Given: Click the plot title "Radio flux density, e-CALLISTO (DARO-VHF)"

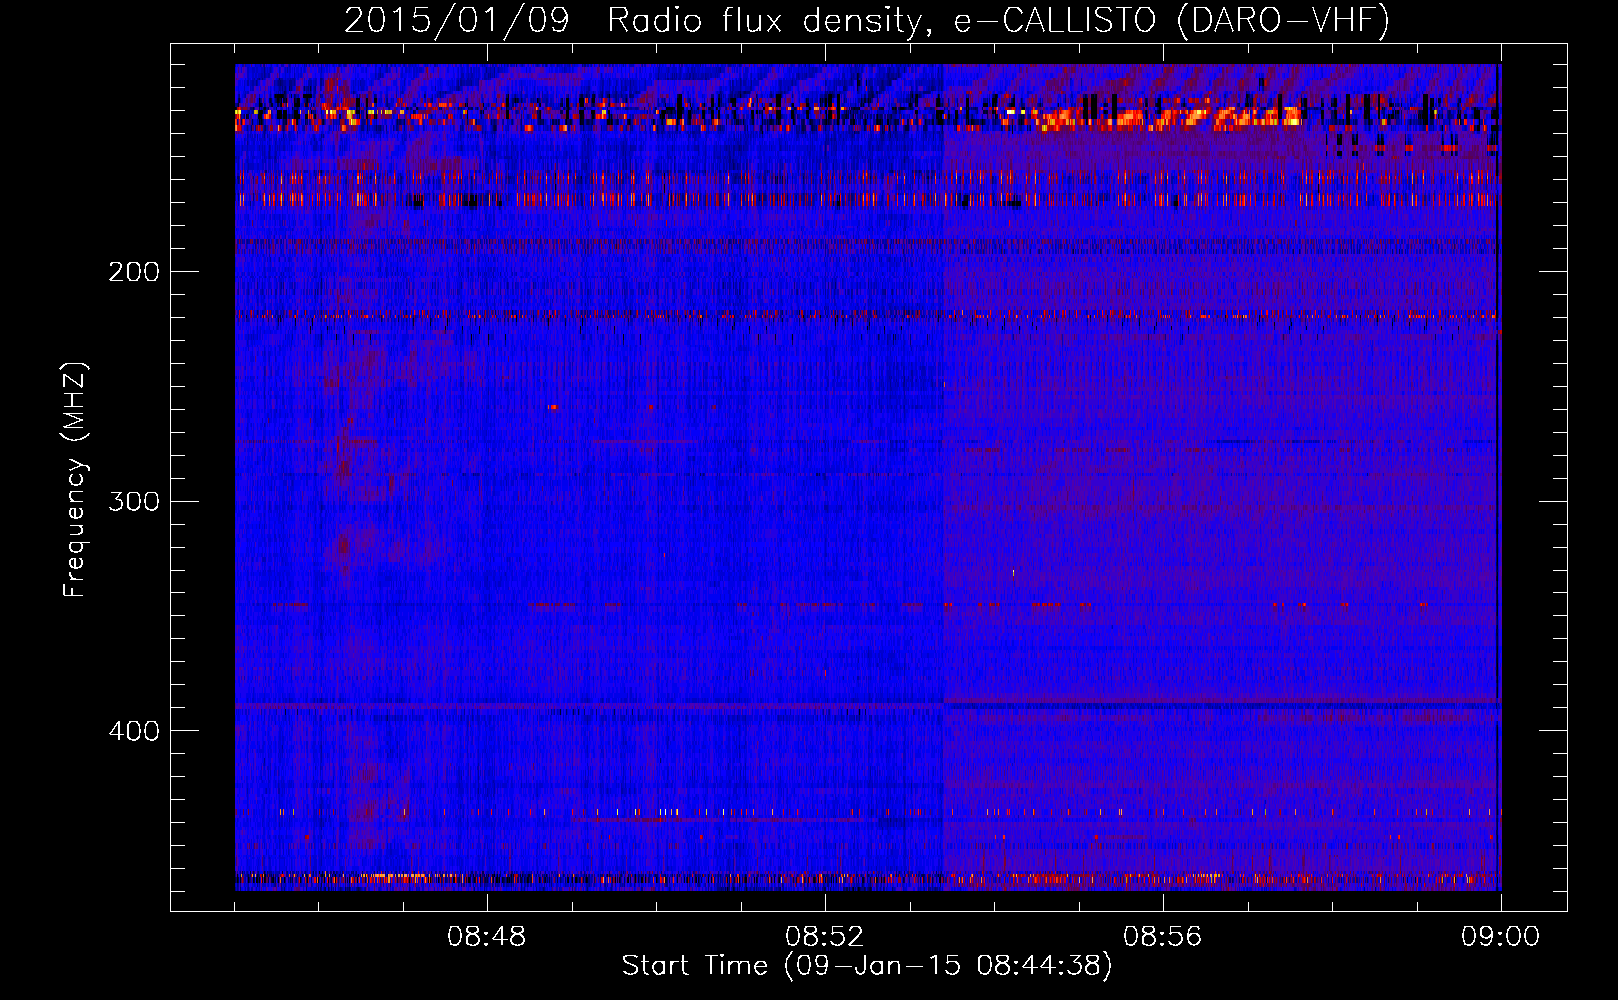Looking at the screenshot, I should [x=998, y=21].
